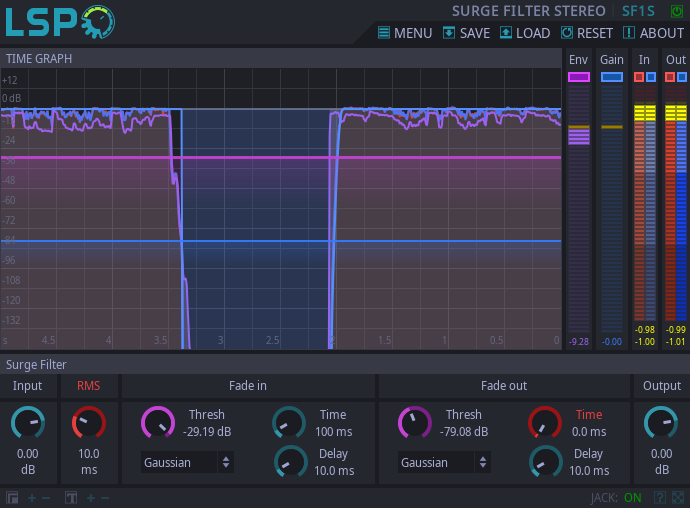Click the Fade out Thresh knob
The width and height of the screenshot is (690, 508).
pos(415,423)
